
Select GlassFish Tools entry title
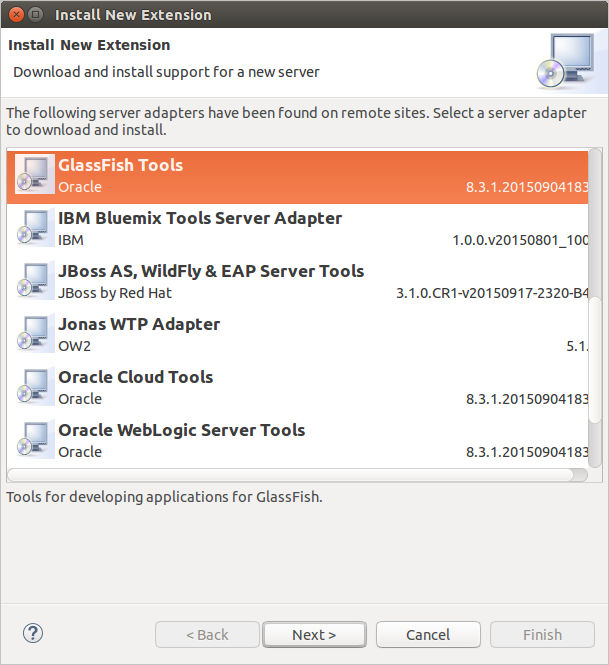[120, 165]
